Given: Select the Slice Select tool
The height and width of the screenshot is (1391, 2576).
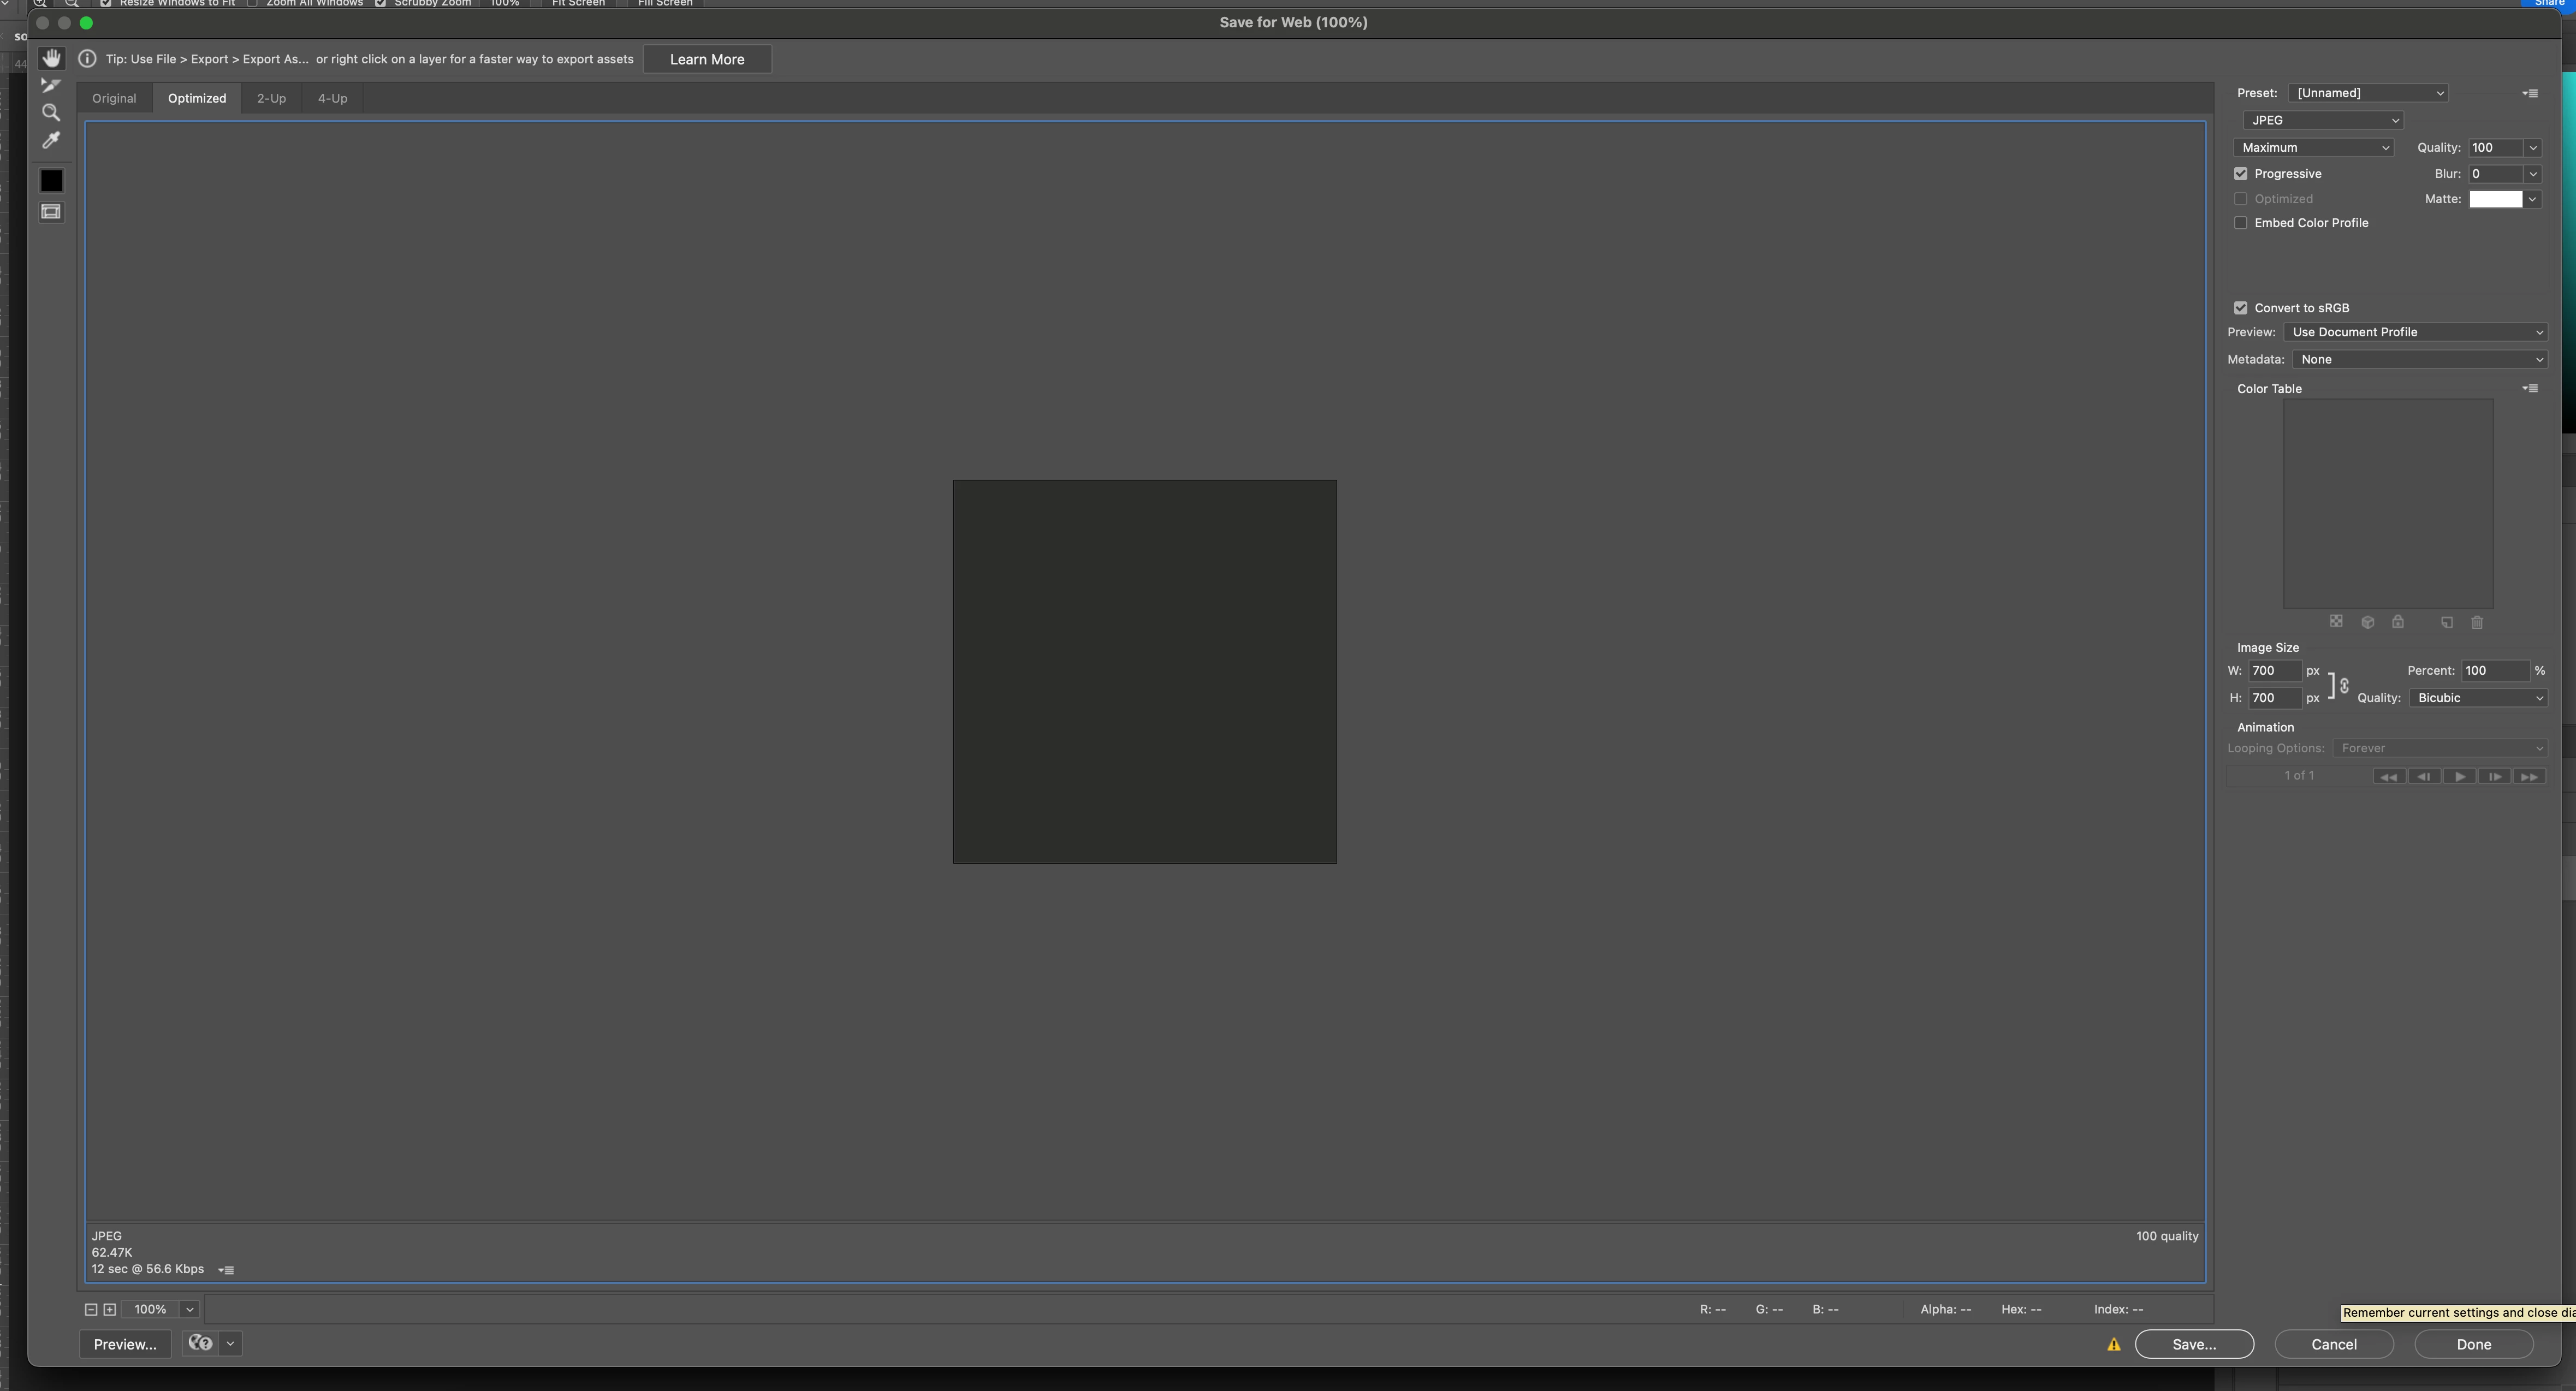Looking at the screenshot, I should (x=51, y=85).
